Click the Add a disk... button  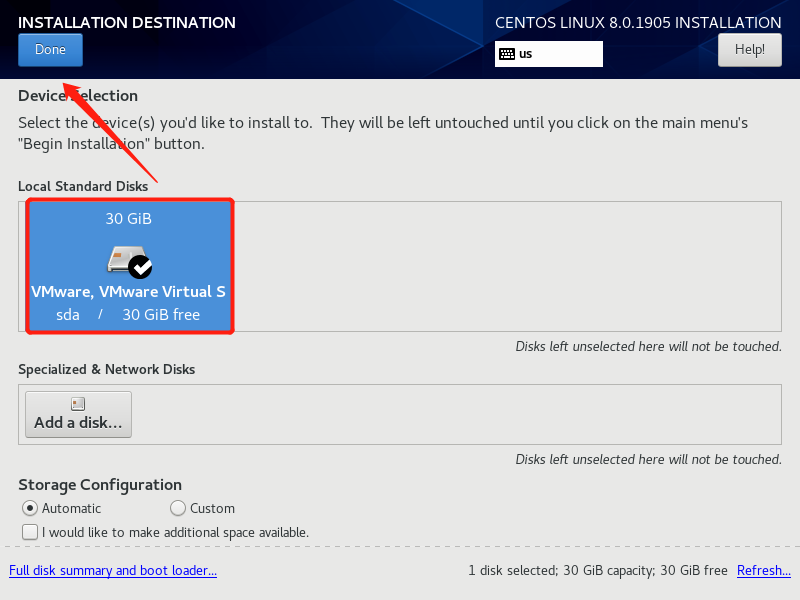tap(79, 414)
